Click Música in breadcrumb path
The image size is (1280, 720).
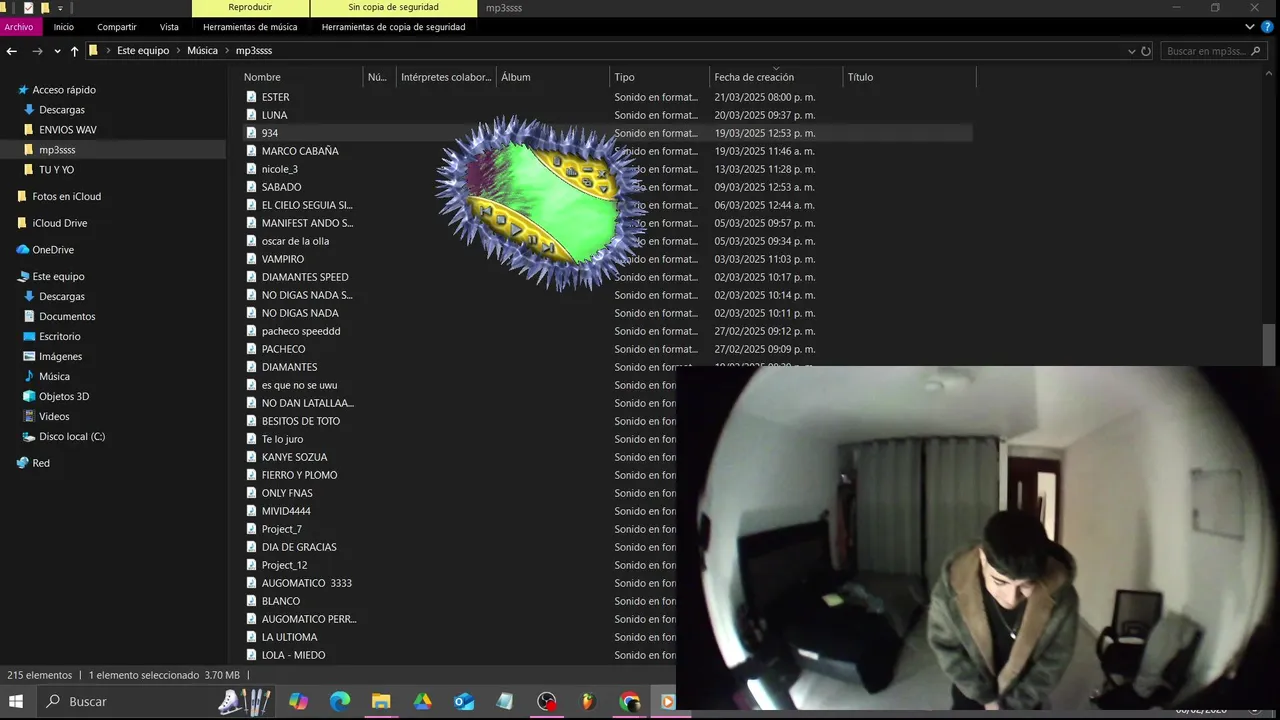tap(202, 51)
